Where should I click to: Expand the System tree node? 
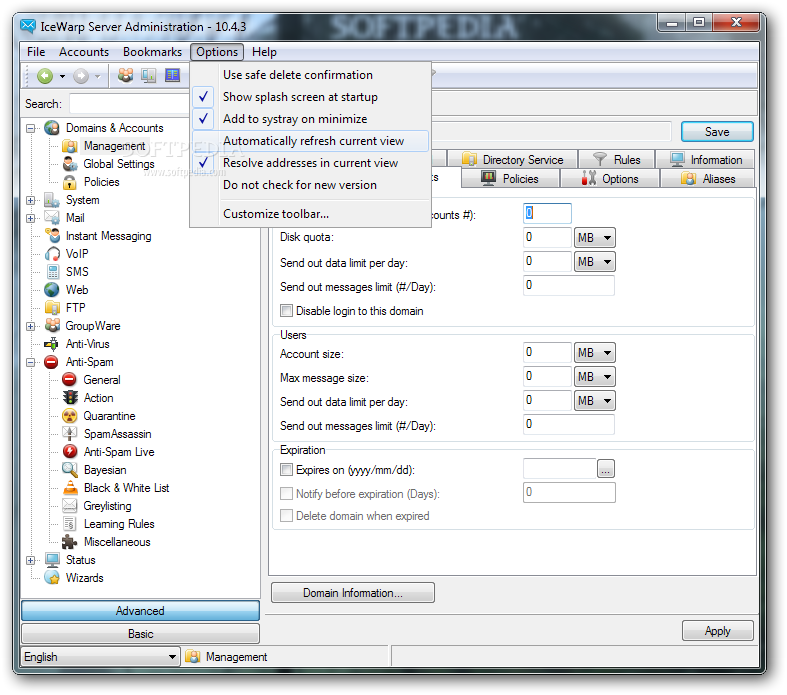pyautogui.click(x=31, y=200)
